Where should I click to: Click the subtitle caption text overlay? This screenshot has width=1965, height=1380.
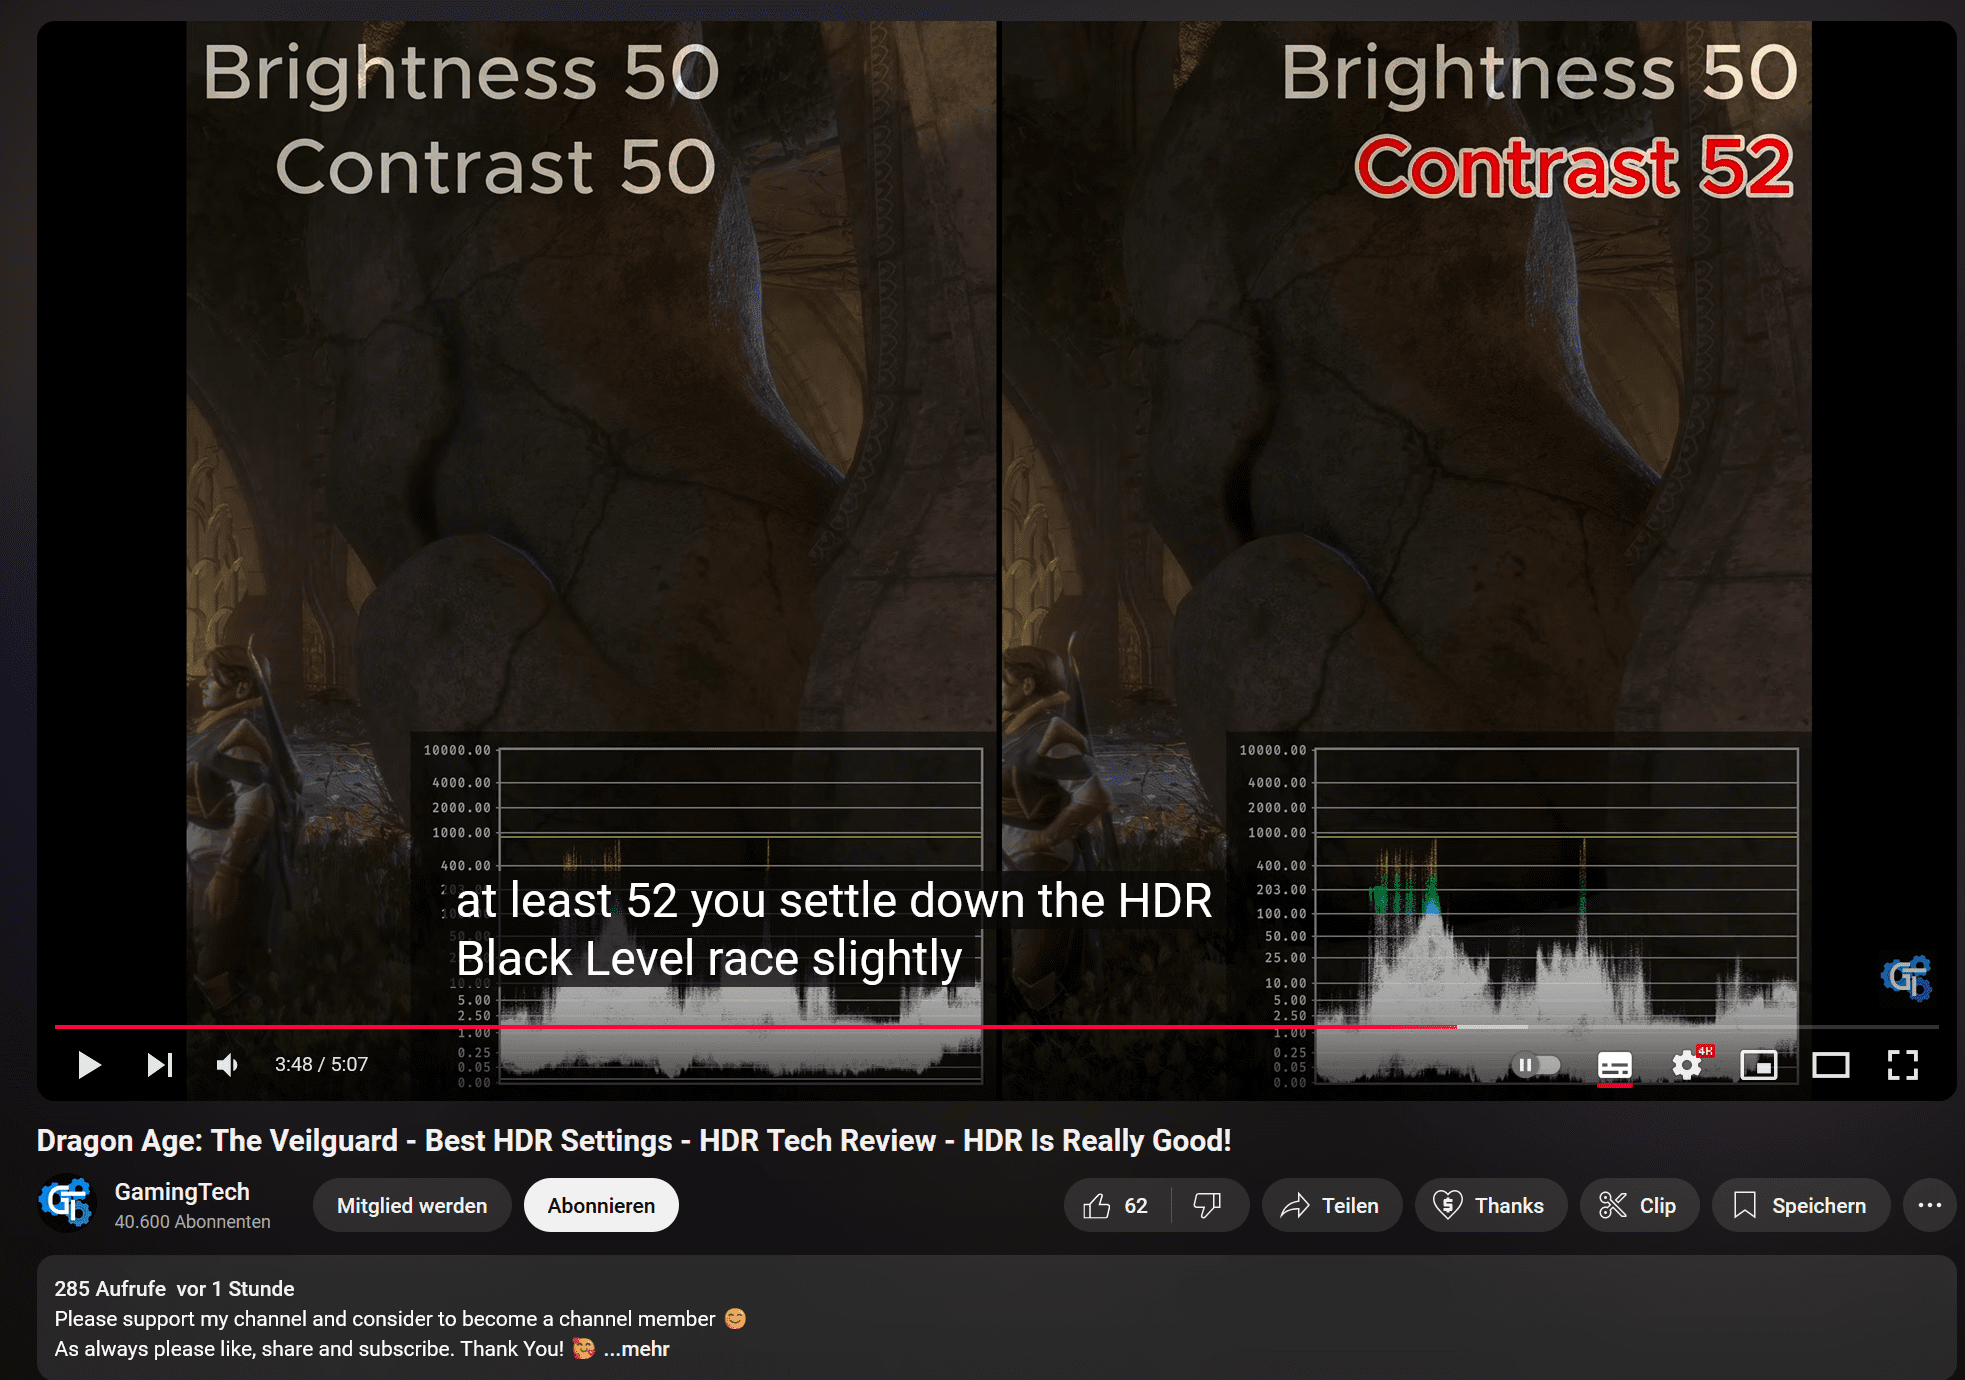point(833,929)
